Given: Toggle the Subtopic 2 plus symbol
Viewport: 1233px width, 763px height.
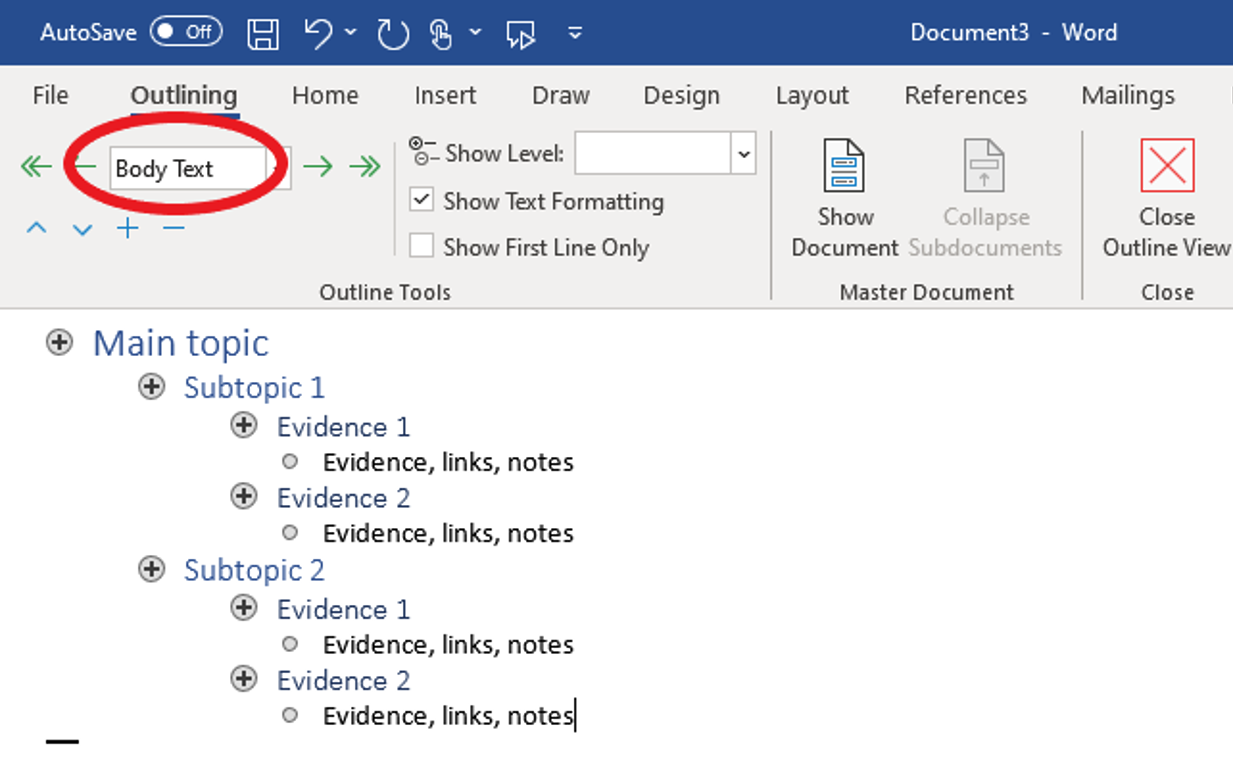Looking at the screenshot, I should click(x=151, y=569).
